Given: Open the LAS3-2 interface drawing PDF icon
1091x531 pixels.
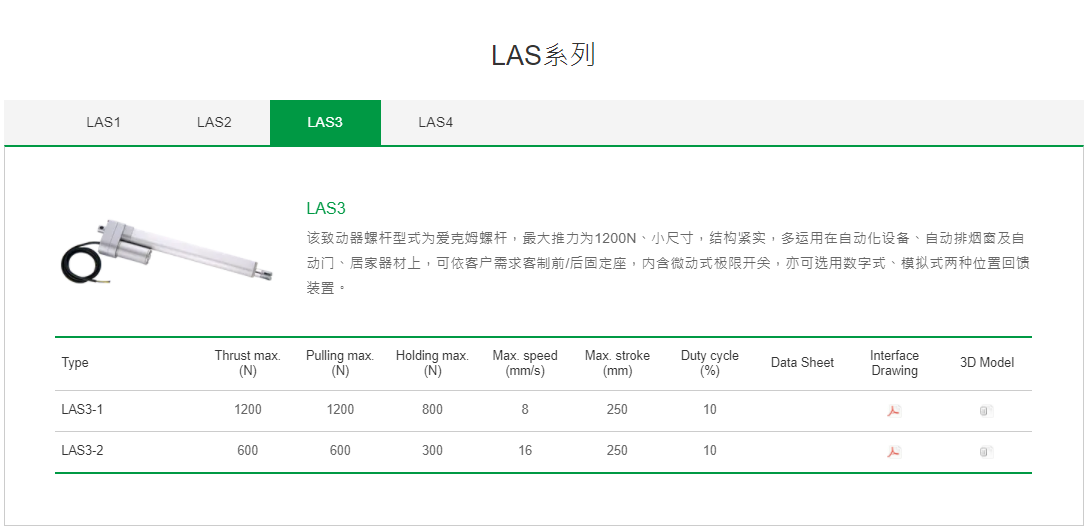Looking at the screenshot, I should coord(894,452).
